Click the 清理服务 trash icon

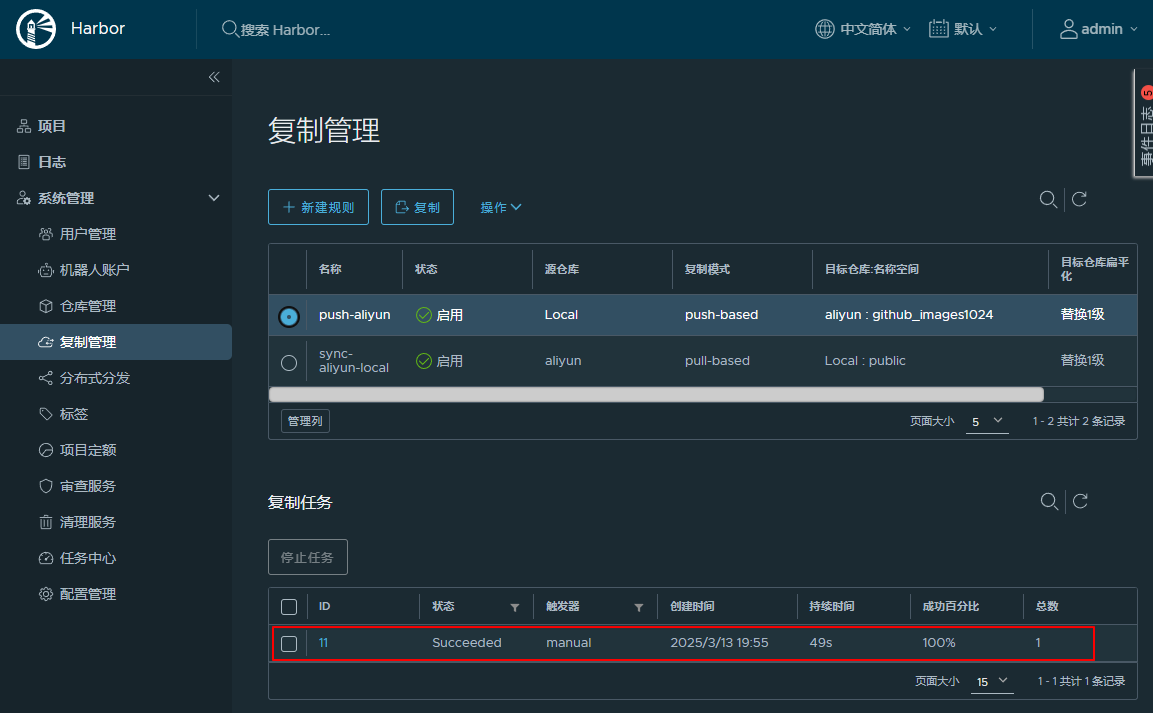[46, 523]
